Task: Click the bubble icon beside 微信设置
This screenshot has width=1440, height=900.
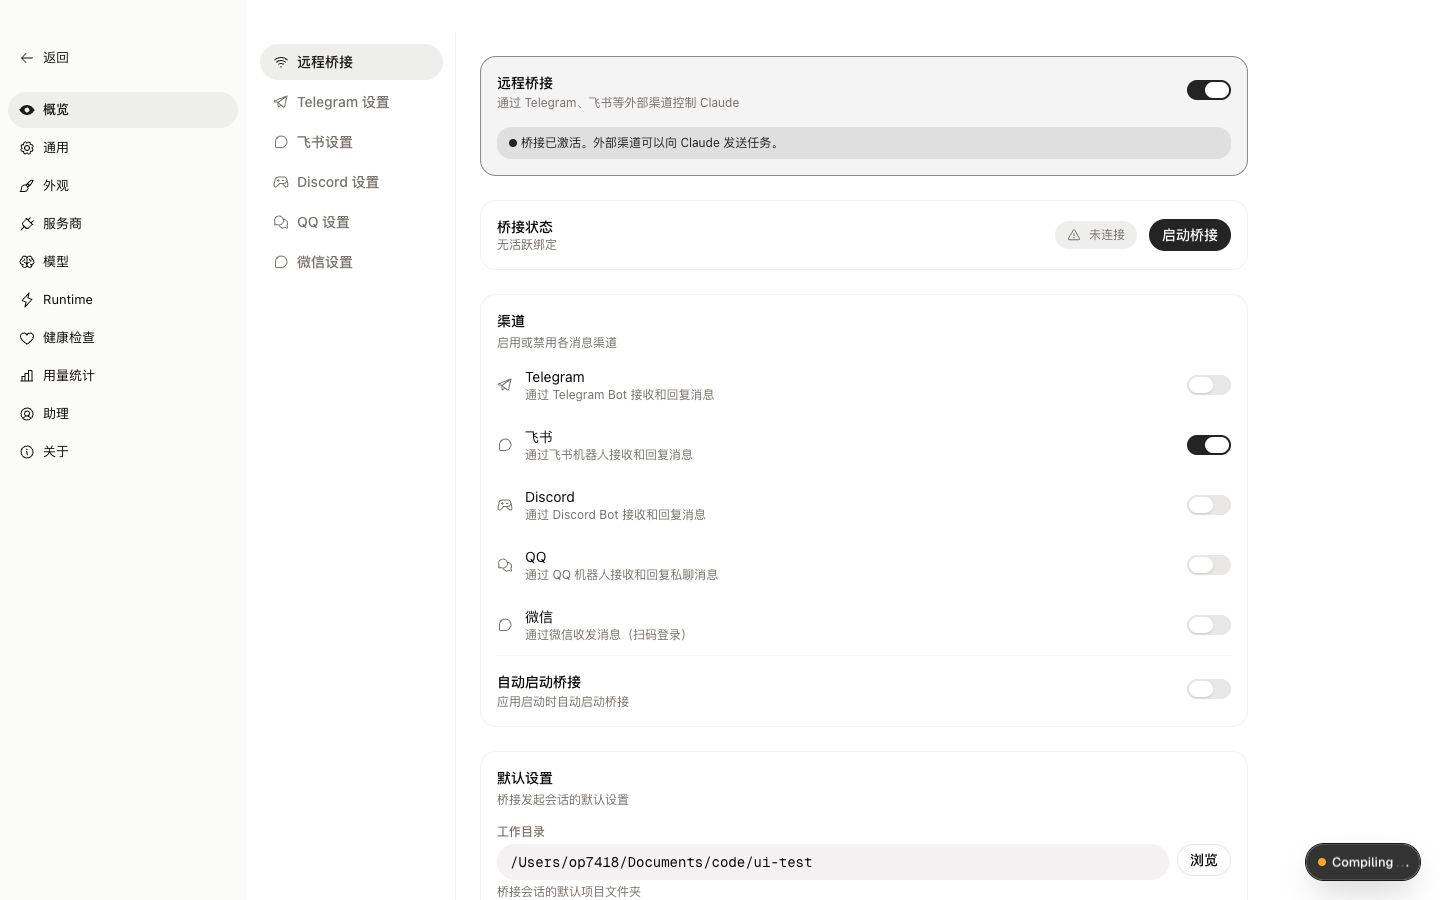Action: tap(281, 262)
